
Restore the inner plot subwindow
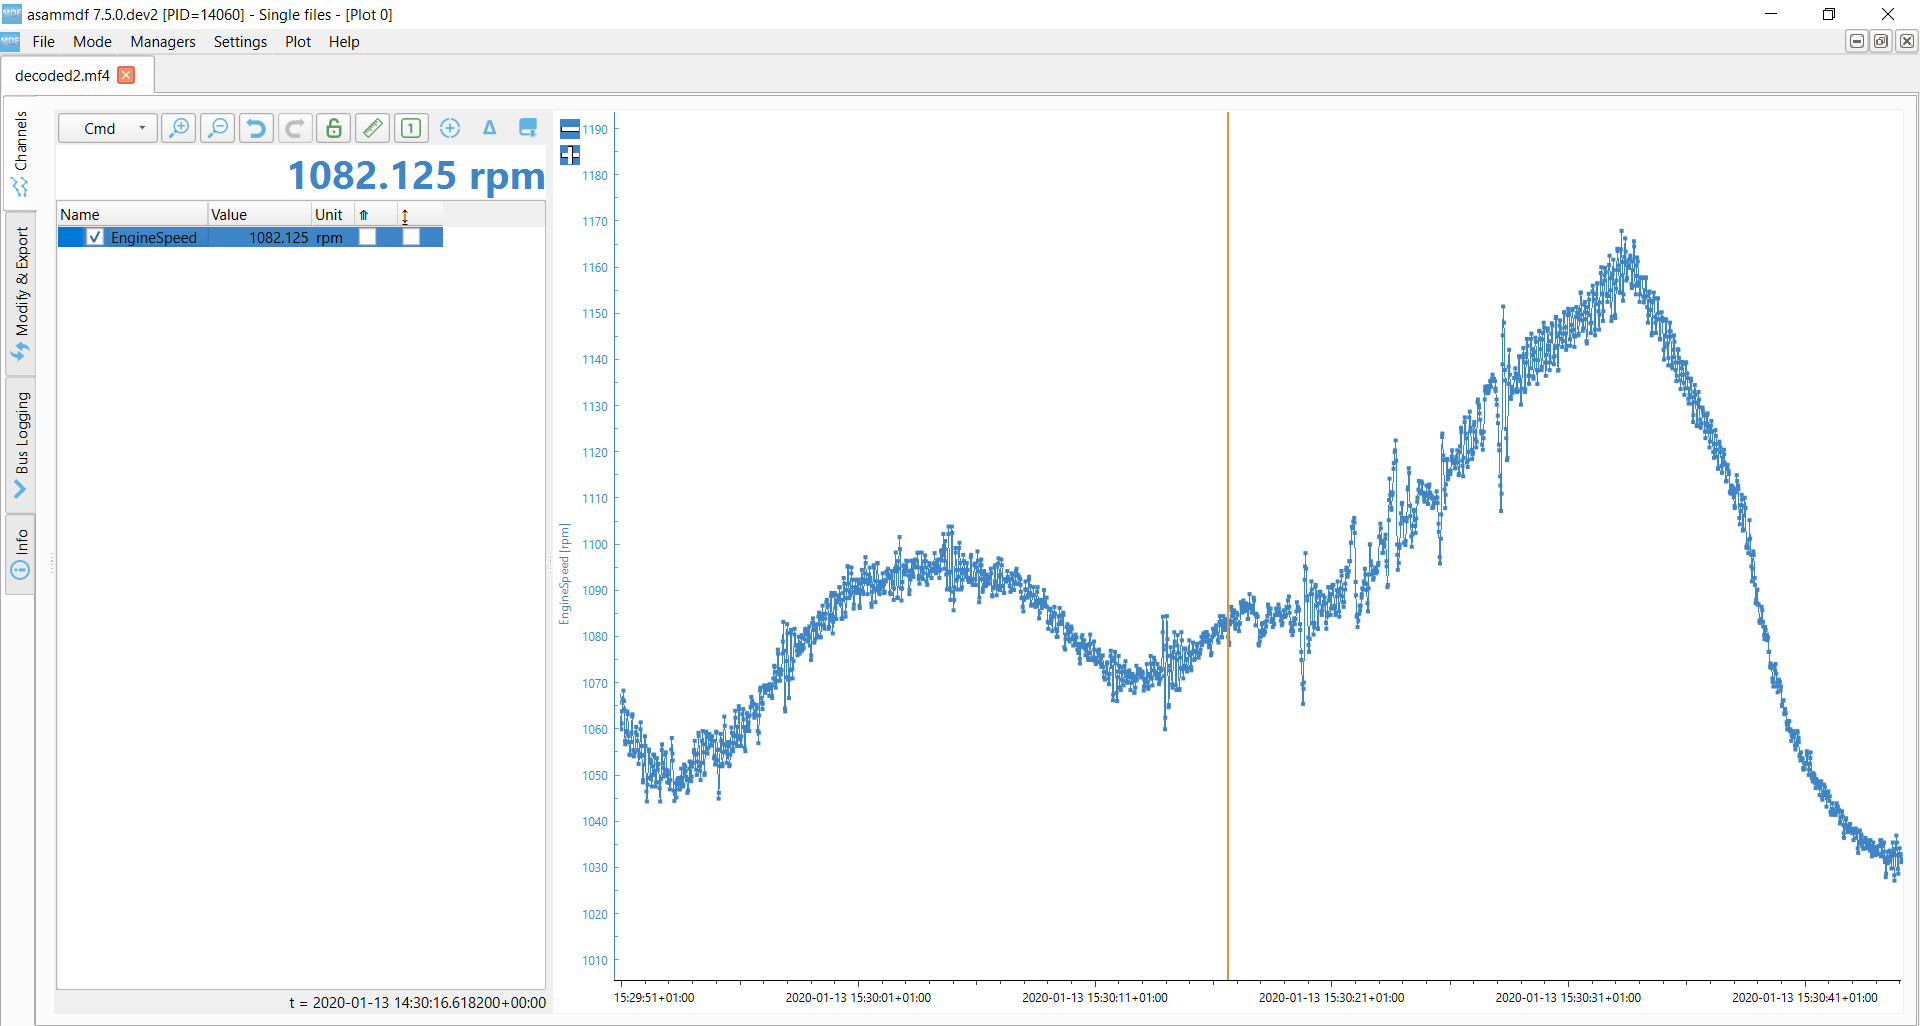1881,41
